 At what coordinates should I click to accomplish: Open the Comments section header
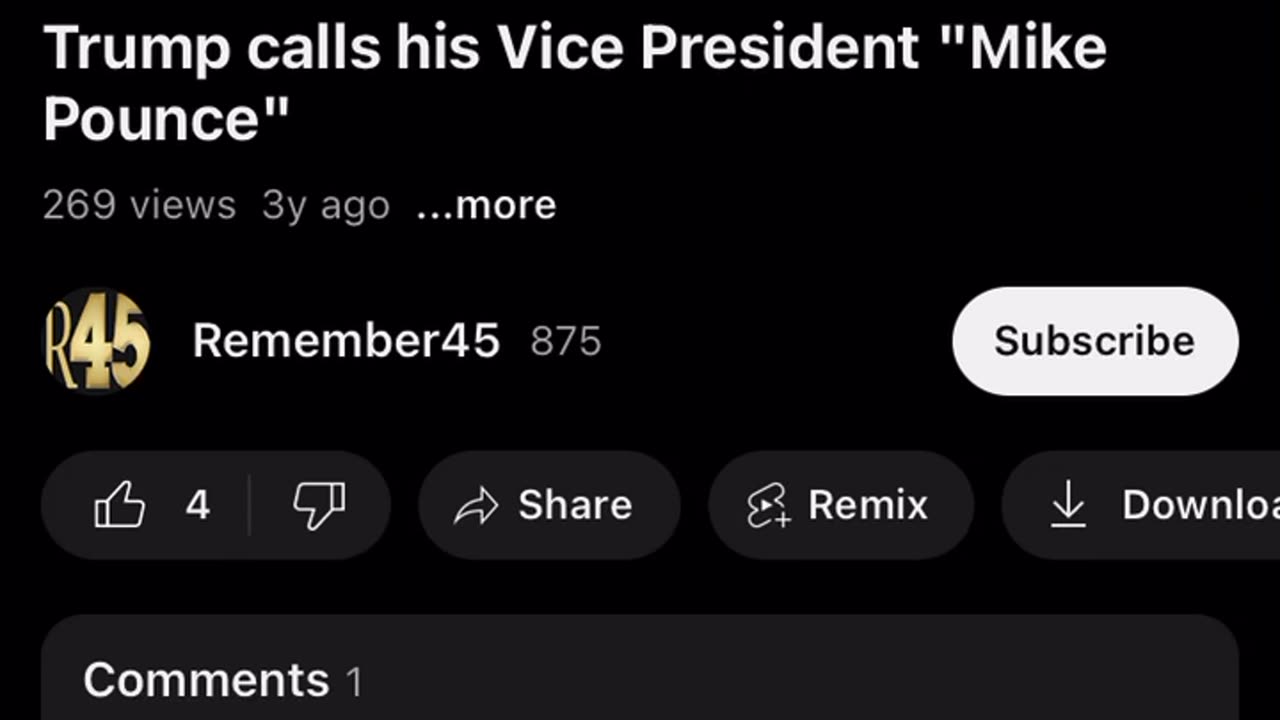pos(206,681)
